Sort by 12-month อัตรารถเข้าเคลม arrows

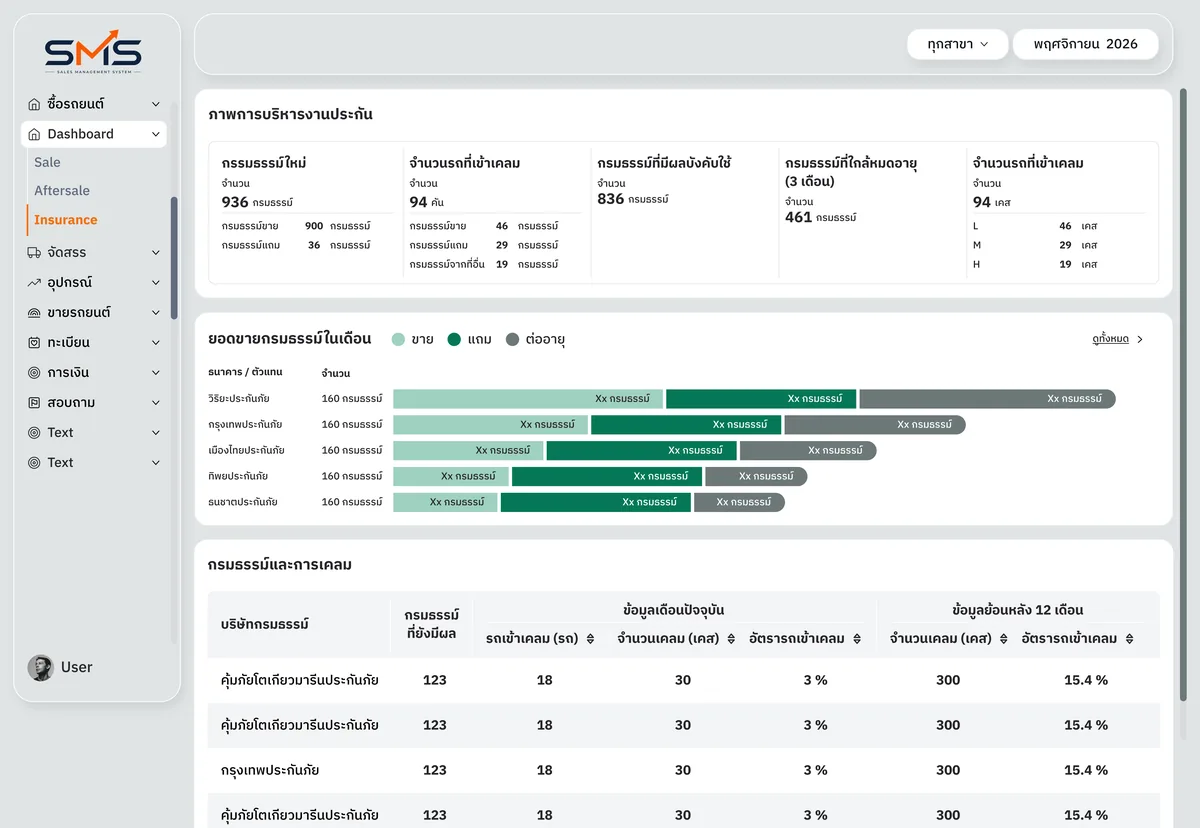click(1130, 639)
